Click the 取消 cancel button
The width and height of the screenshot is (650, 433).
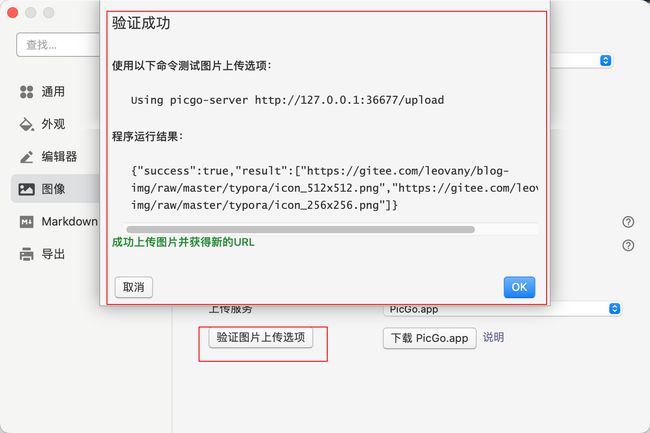coord(133,287)
